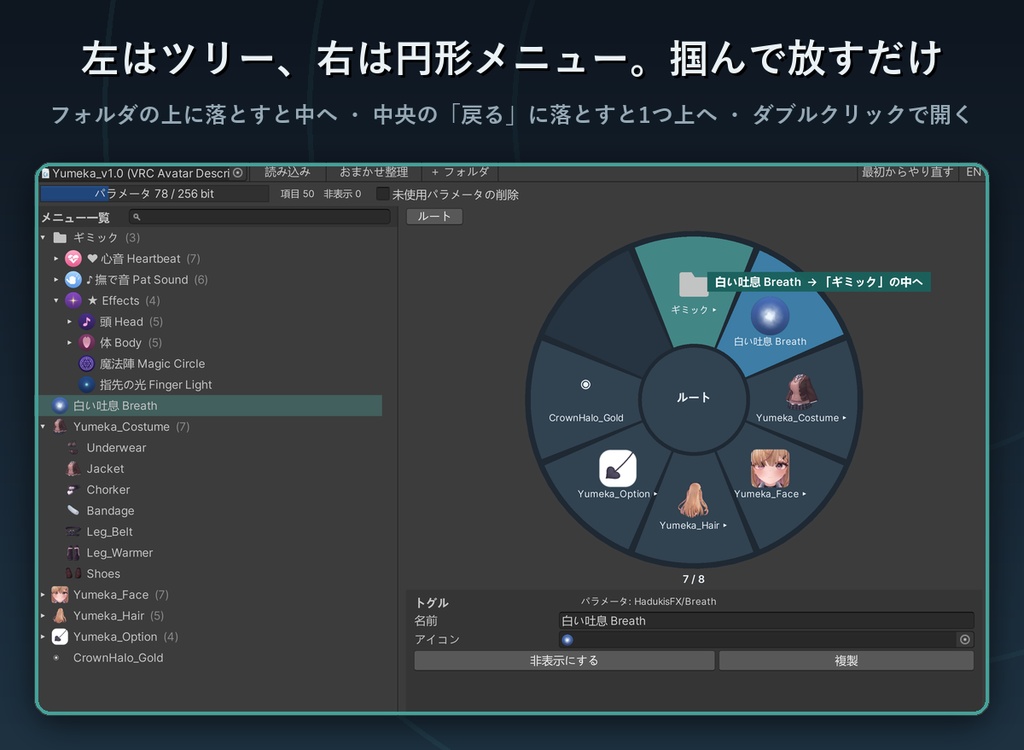Click the Finger Light icon
The height and width of the screenshot is (750, 1024).
click(86, 385)
